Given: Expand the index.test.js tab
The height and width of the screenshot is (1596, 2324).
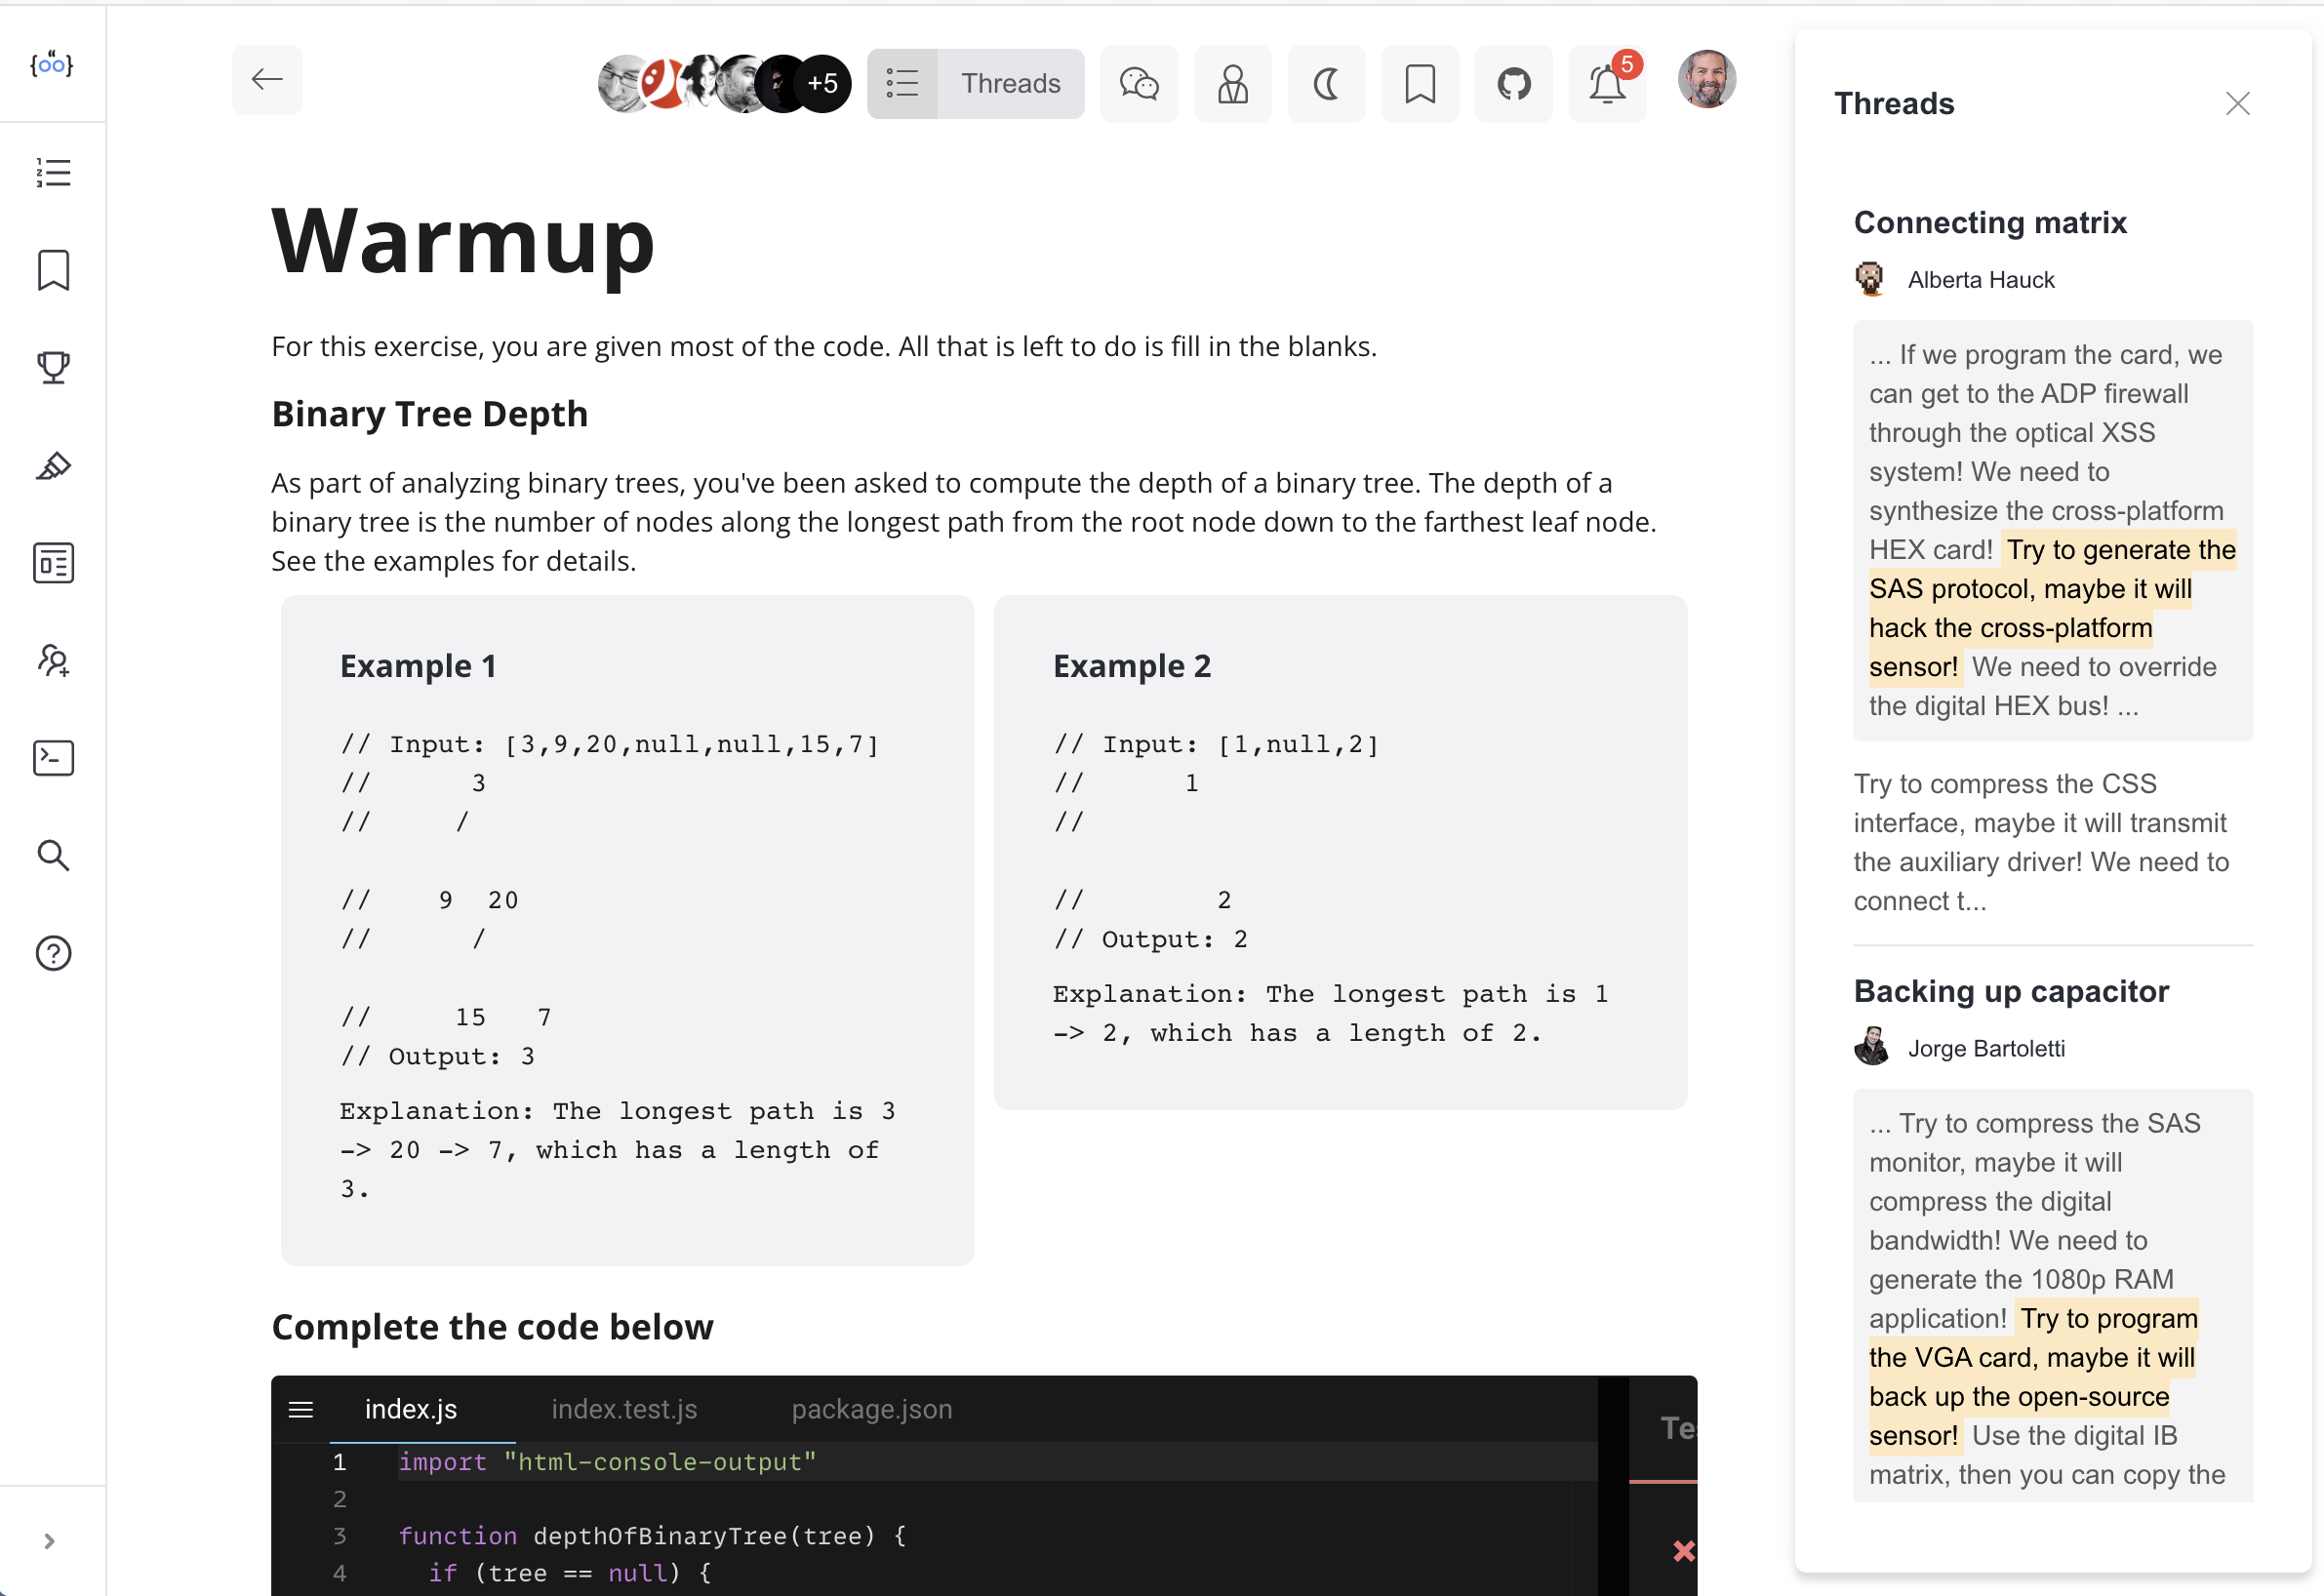Looking at the screenshot, I should (x=625, y=1409).
